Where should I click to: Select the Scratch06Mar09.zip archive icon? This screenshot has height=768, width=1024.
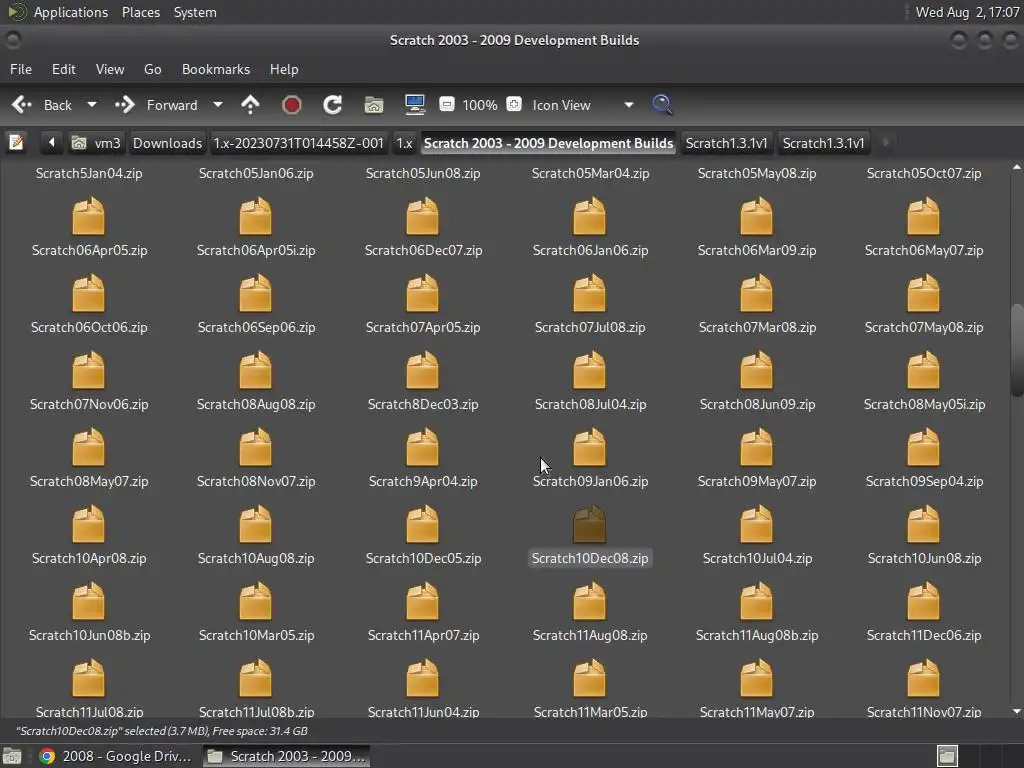tap(756, 217)
